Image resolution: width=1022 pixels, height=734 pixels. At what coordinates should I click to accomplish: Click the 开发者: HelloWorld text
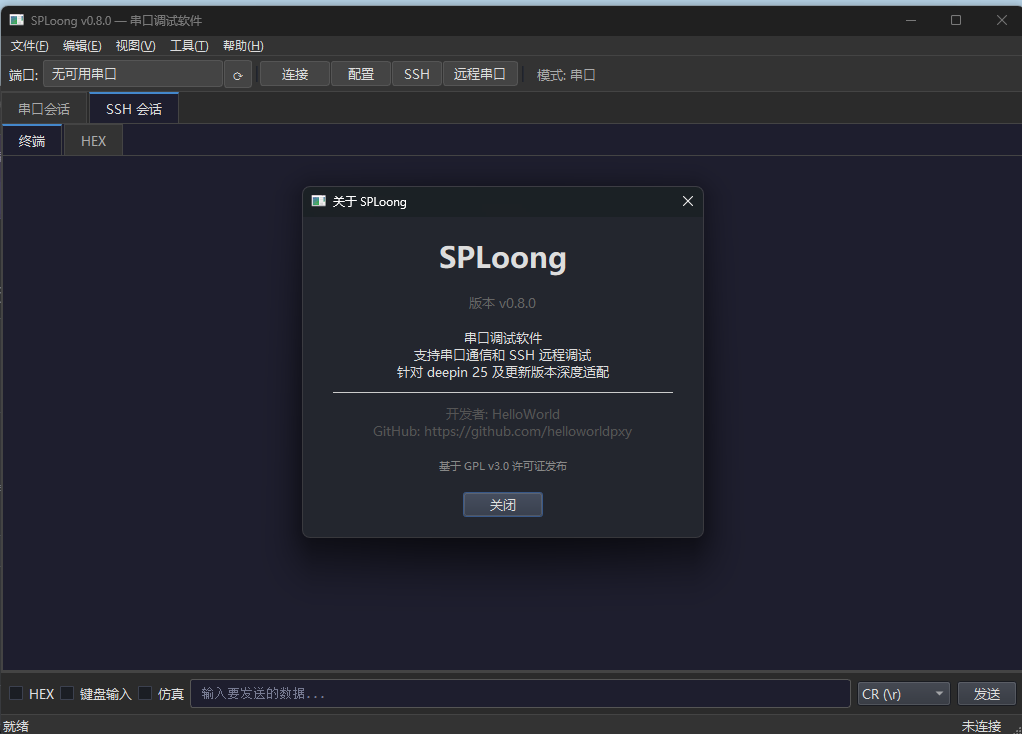pos(503,414)
